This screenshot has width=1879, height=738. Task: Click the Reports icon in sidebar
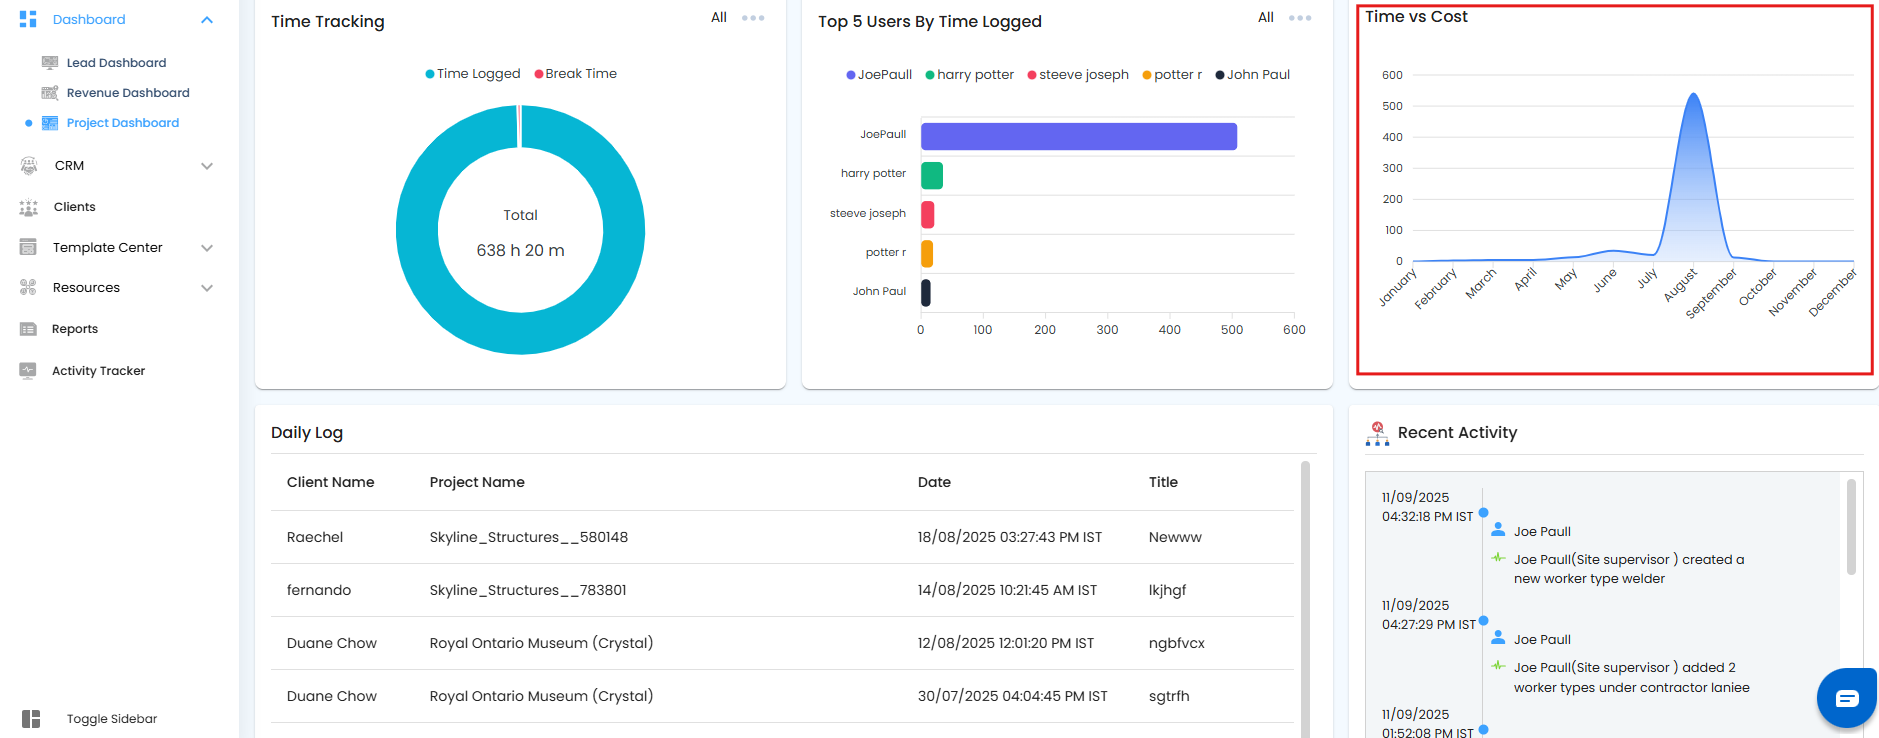click(28, 329)
